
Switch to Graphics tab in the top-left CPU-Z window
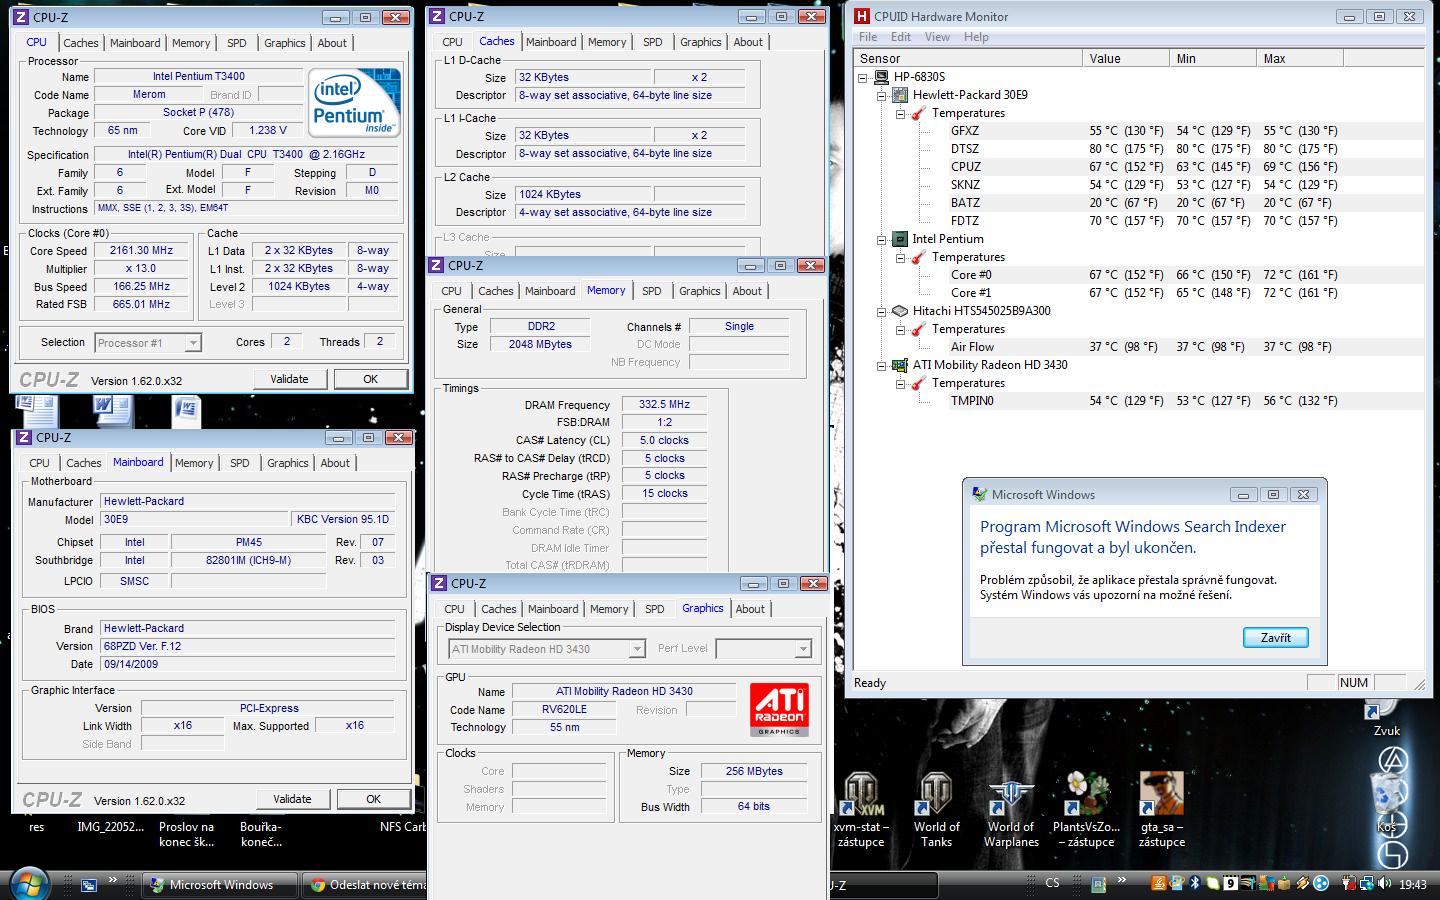point(285,43)
